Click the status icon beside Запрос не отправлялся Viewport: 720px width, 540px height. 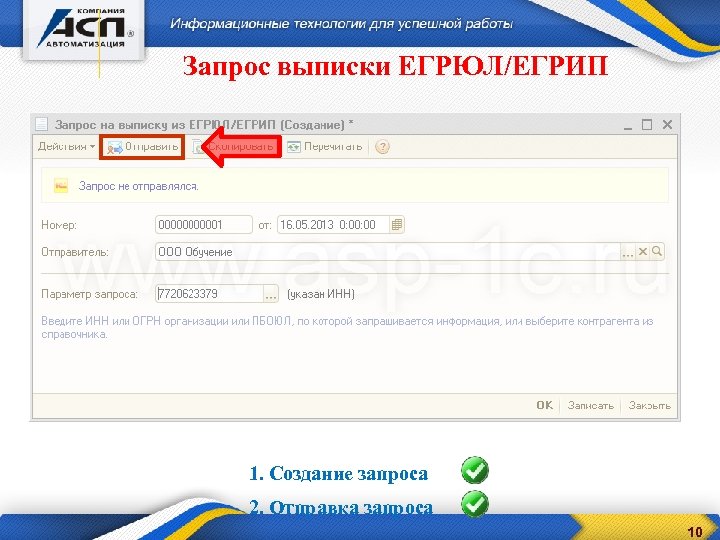61,186
